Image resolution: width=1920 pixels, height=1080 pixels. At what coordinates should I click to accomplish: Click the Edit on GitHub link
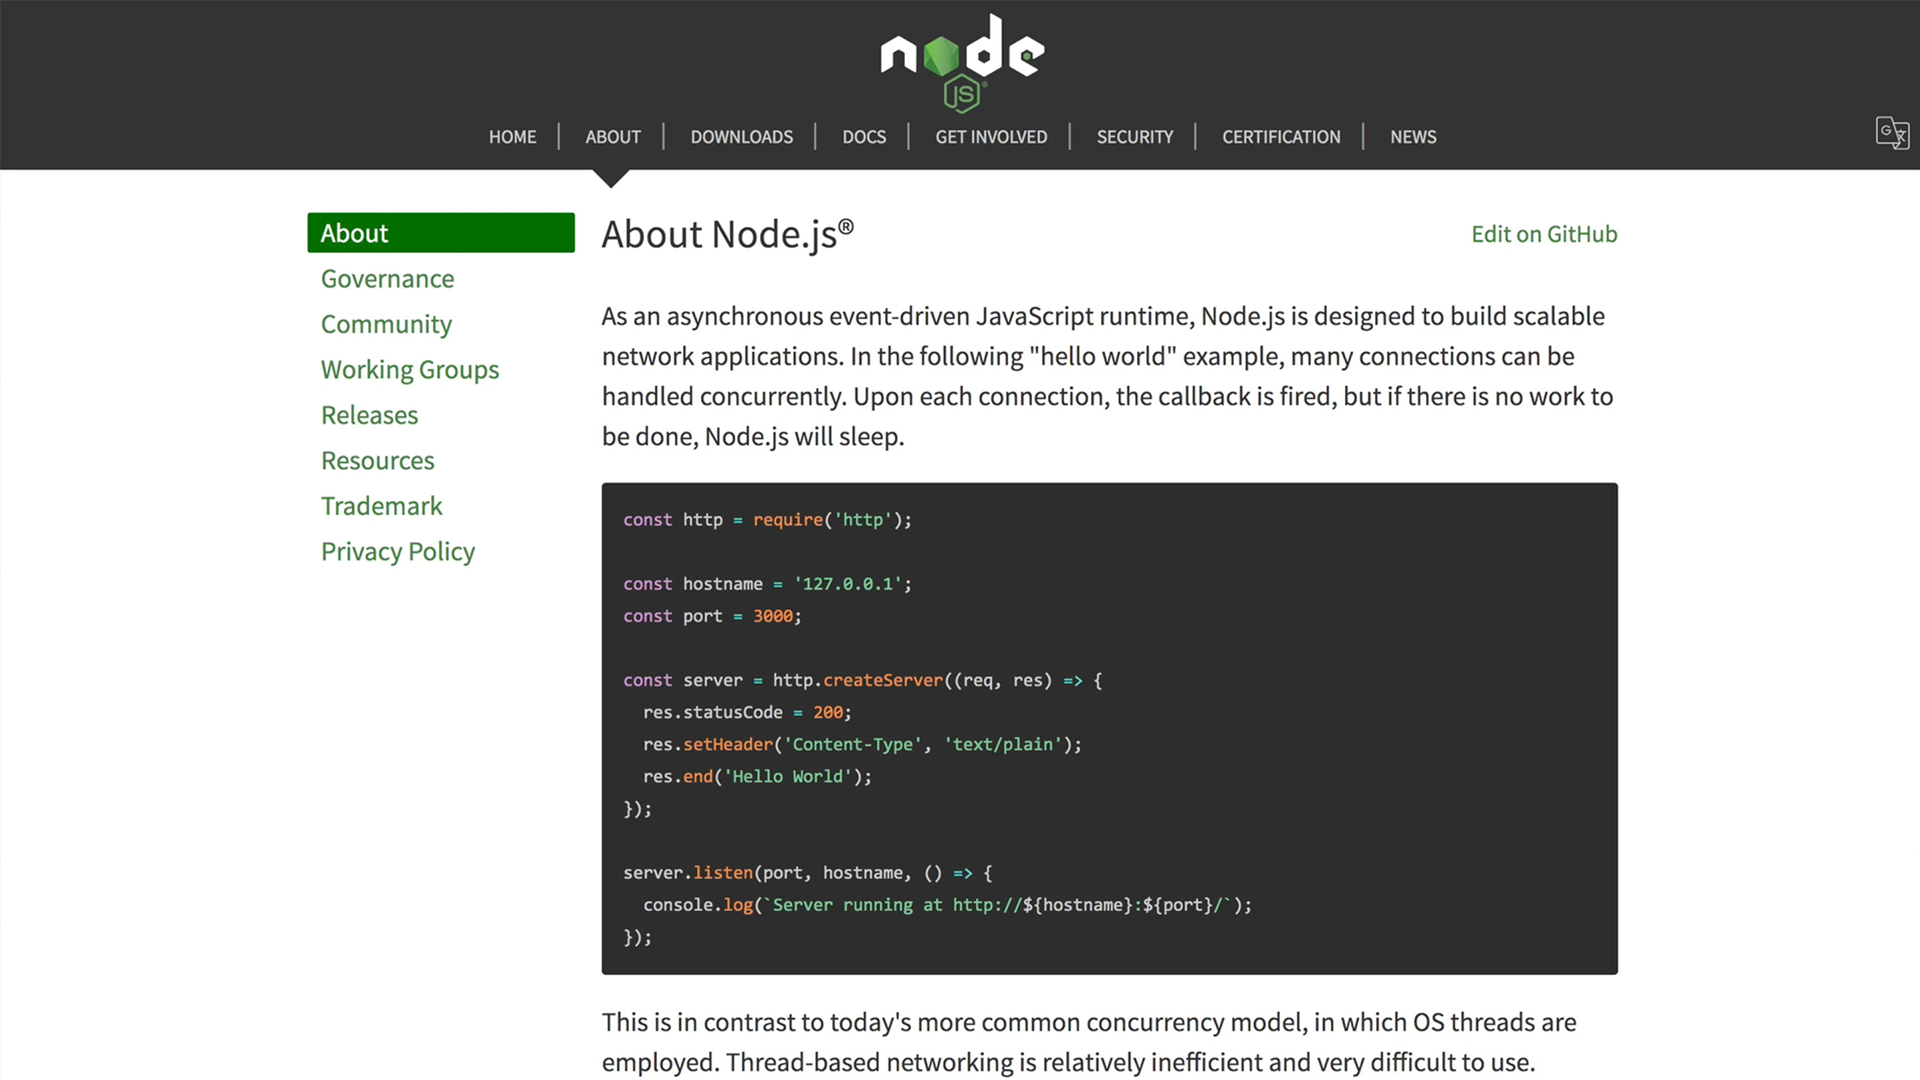(1544, 234)
